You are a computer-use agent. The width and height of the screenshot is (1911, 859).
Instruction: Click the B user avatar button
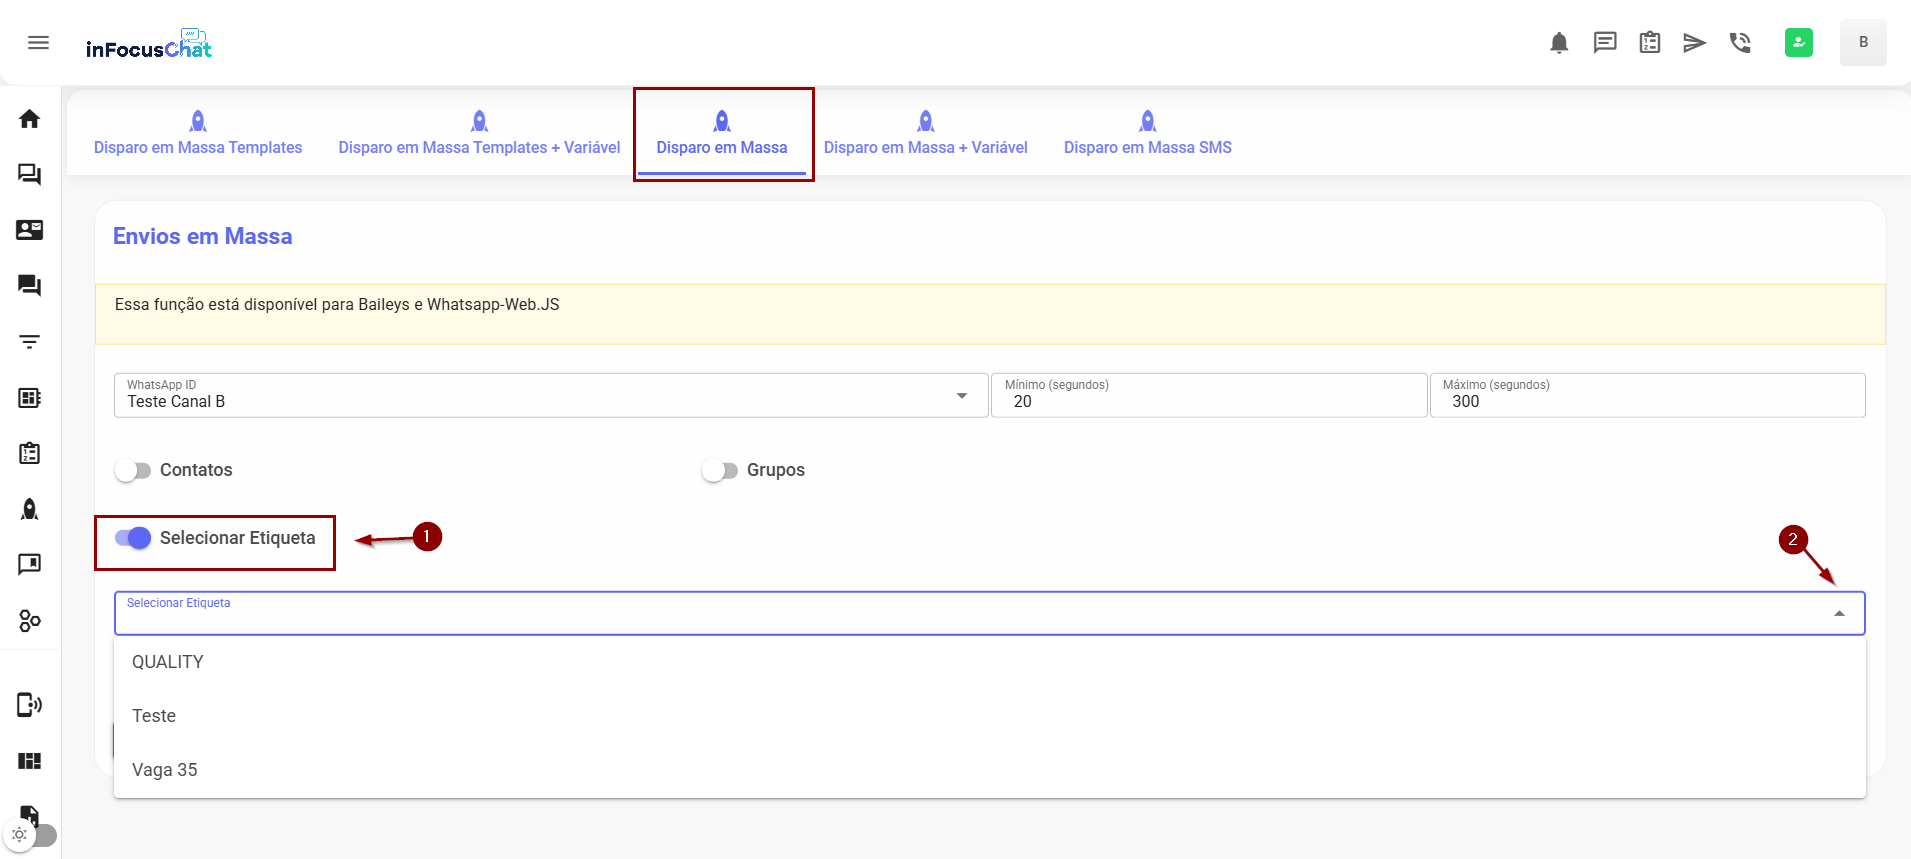click(1862, 43)
